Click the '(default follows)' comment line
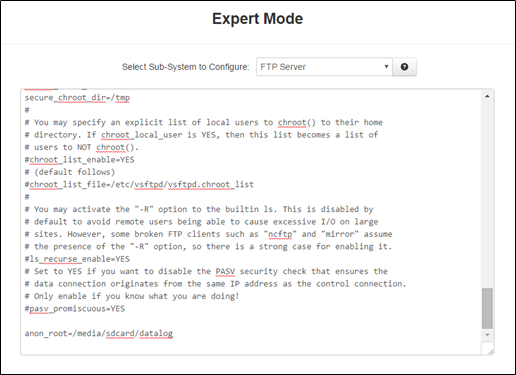The width and height of the screenshot is (516, 375). 70,172
